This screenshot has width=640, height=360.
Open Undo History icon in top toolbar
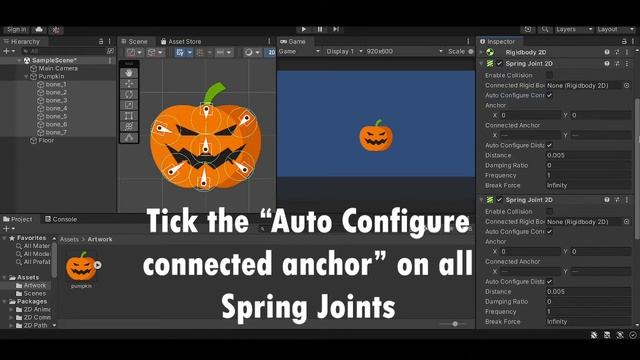tap(528, 29)
